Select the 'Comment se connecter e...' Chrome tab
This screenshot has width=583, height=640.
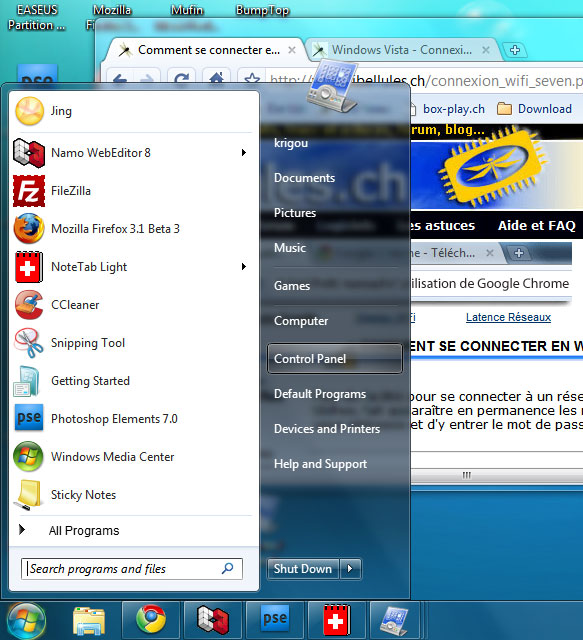pyautogui.click(x=204, y=50)
